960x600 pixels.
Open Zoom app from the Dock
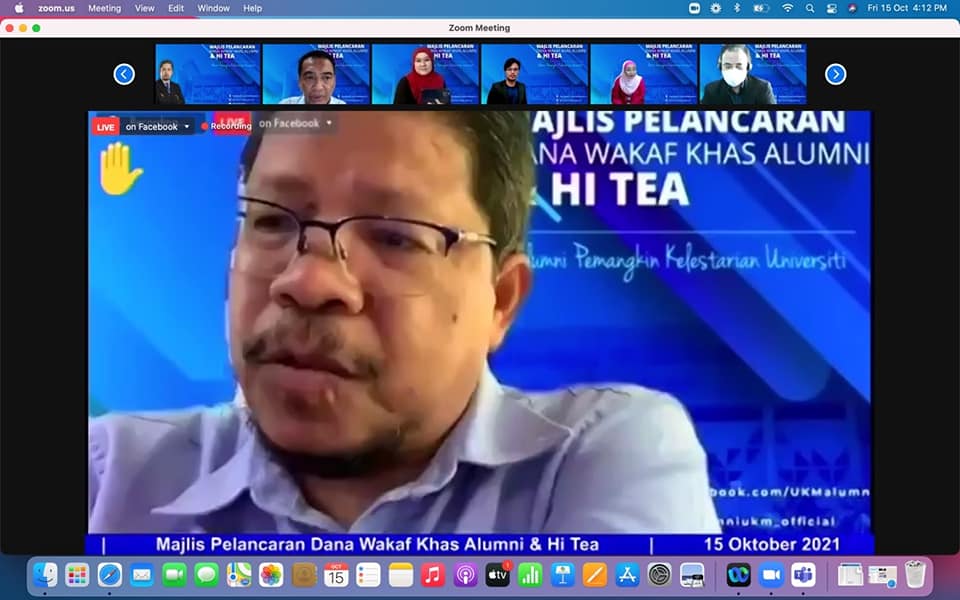(770, 575)
